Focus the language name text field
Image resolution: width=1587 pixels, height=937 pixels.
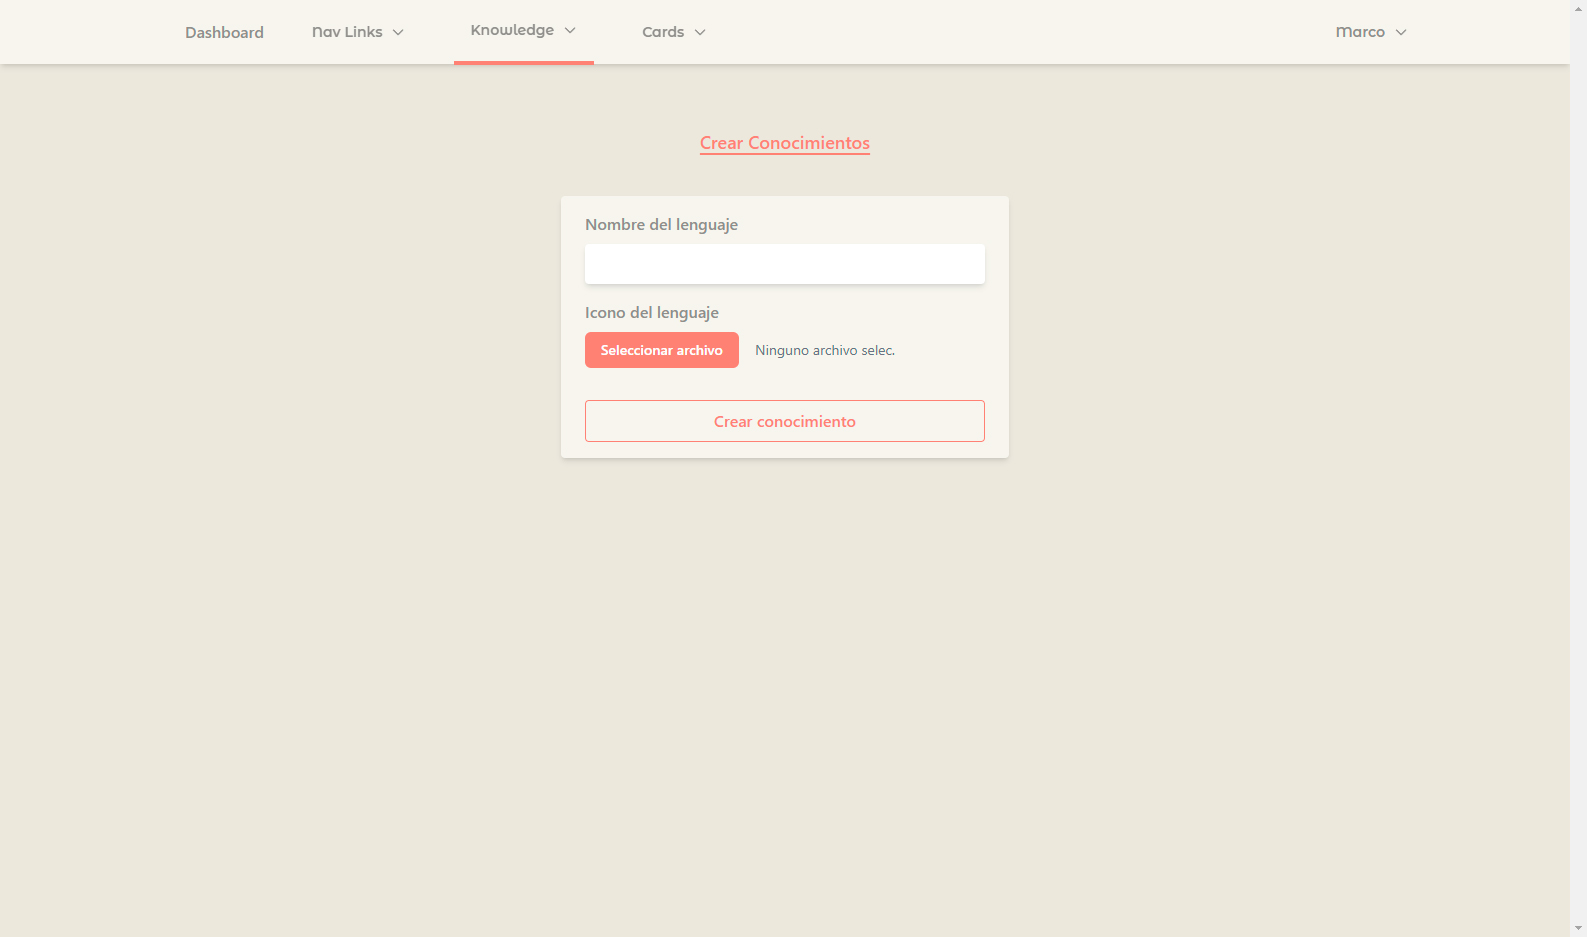coord(784,264)
